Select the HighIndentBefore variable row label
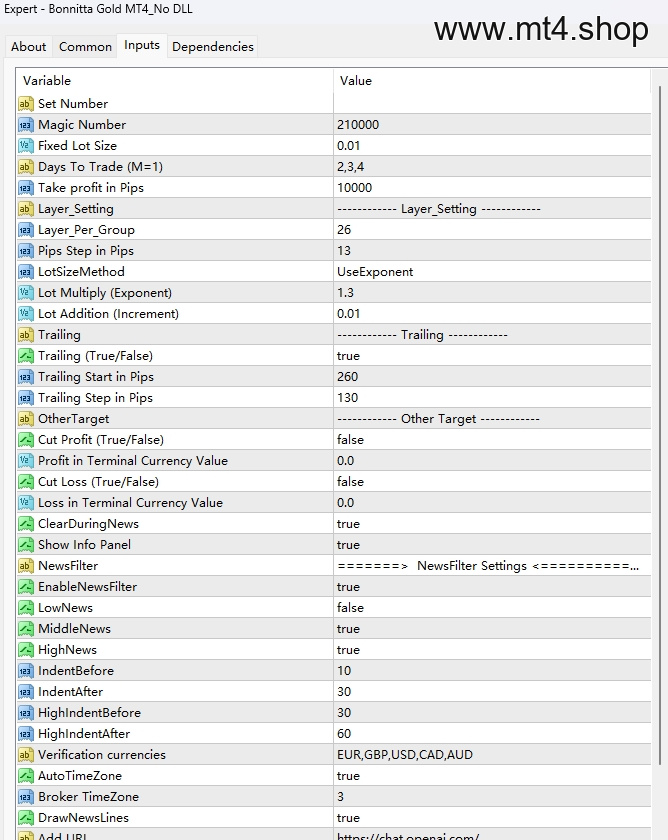668x840 pixels. coord(89,712)
